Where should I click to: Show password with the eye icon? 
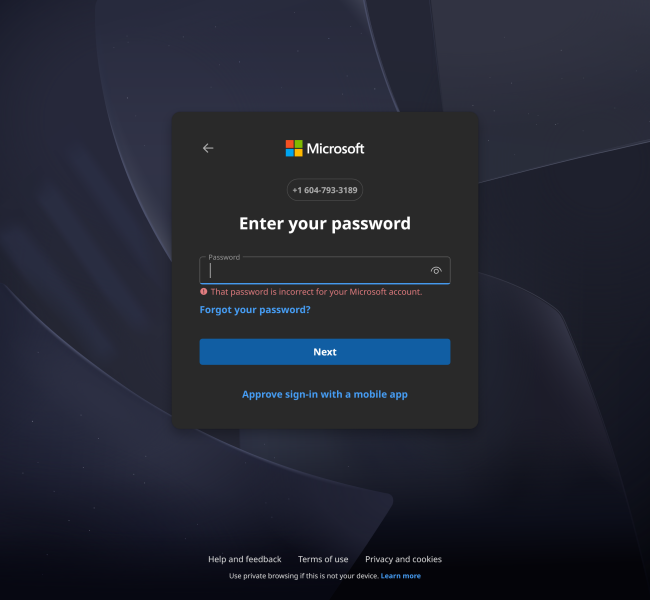[x=436, y=271]
